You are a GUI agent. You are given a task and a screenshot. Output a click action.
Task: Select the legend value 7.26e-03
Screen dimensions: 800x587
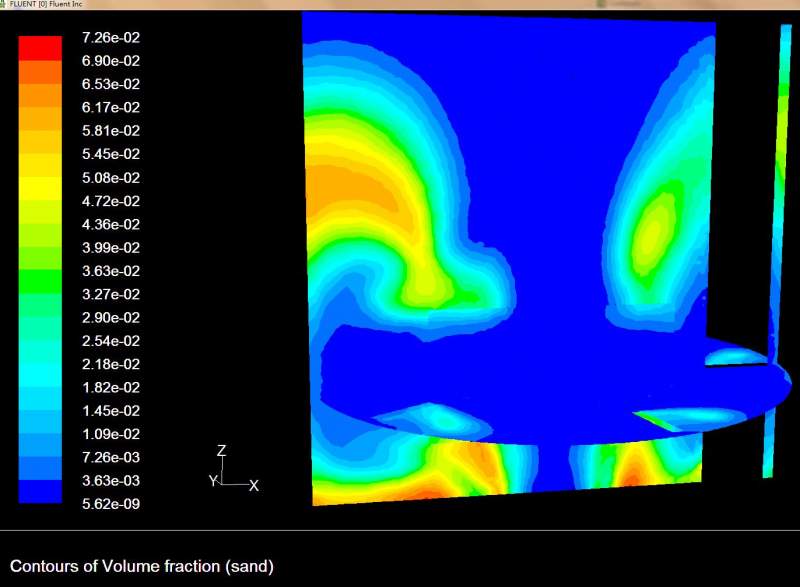[x=111, y=457]
